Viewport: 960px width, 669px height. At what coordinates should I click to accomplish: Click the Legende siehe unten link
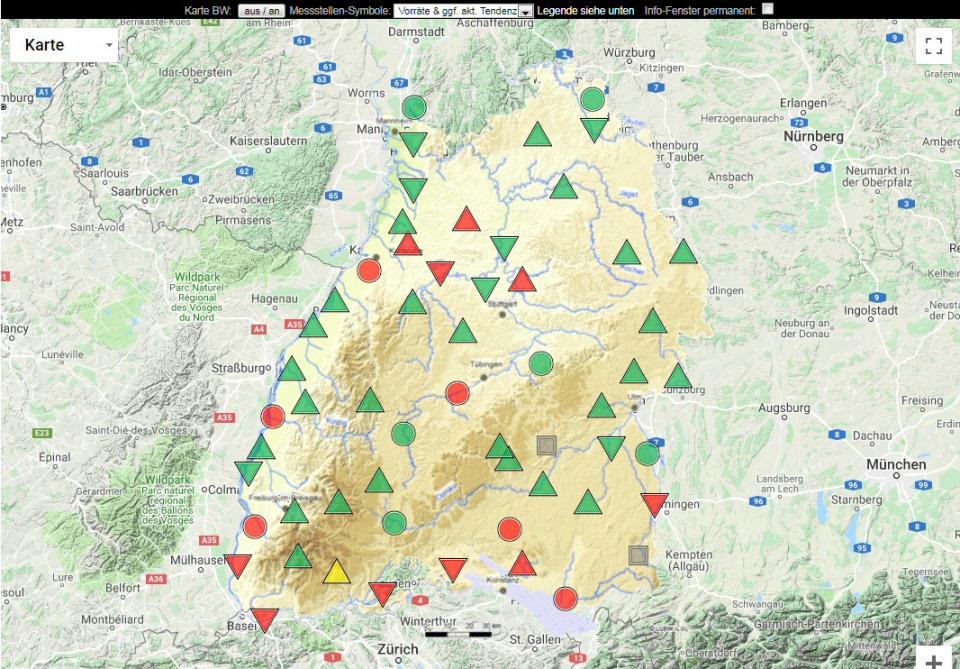coord(586,10)
